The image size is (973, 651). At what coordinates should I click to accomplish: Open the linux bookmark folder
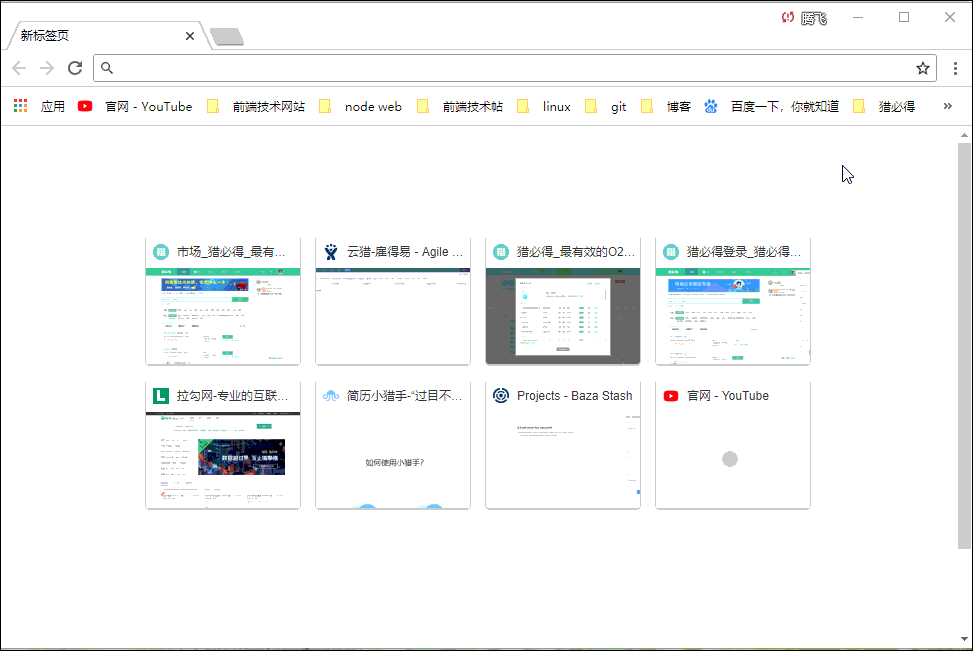point(545,106)
